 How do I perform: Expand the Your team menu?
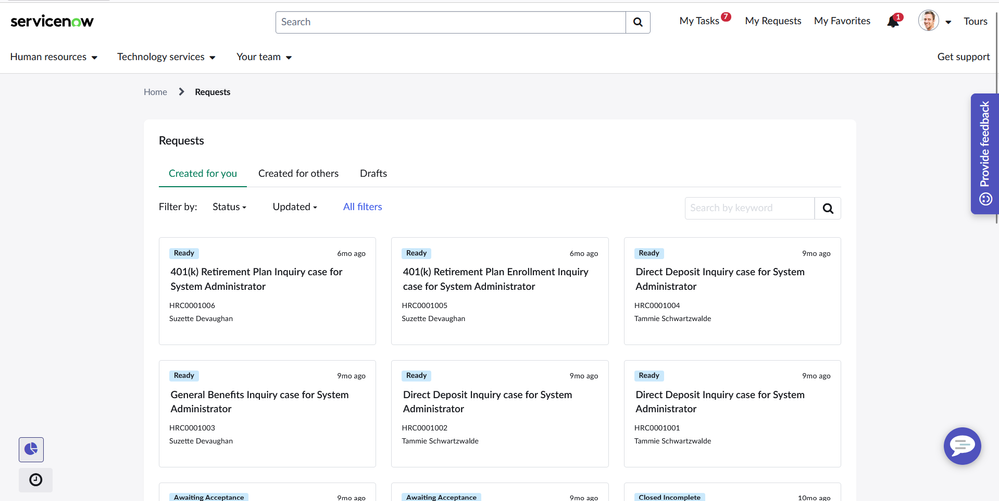coord(264,57)
